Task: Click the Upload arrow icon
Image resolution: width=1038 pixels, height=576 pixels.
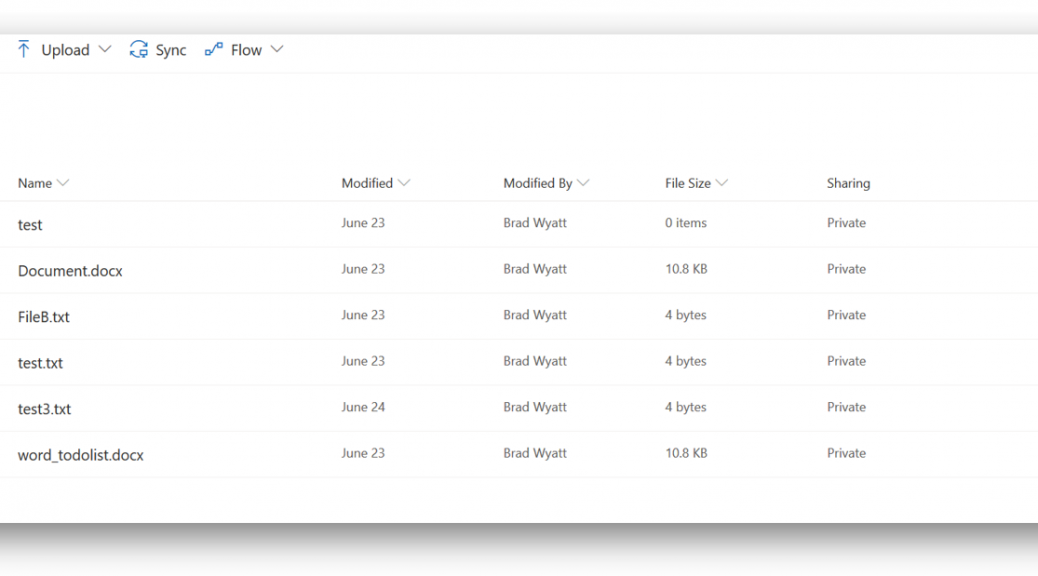Action: pyautogui.click(x=24, y=49)
